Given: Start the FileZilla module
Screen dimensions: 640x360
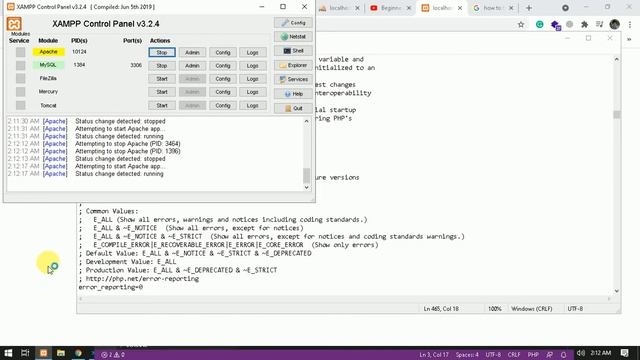Looking at the screenshot, I should [162, 79].
